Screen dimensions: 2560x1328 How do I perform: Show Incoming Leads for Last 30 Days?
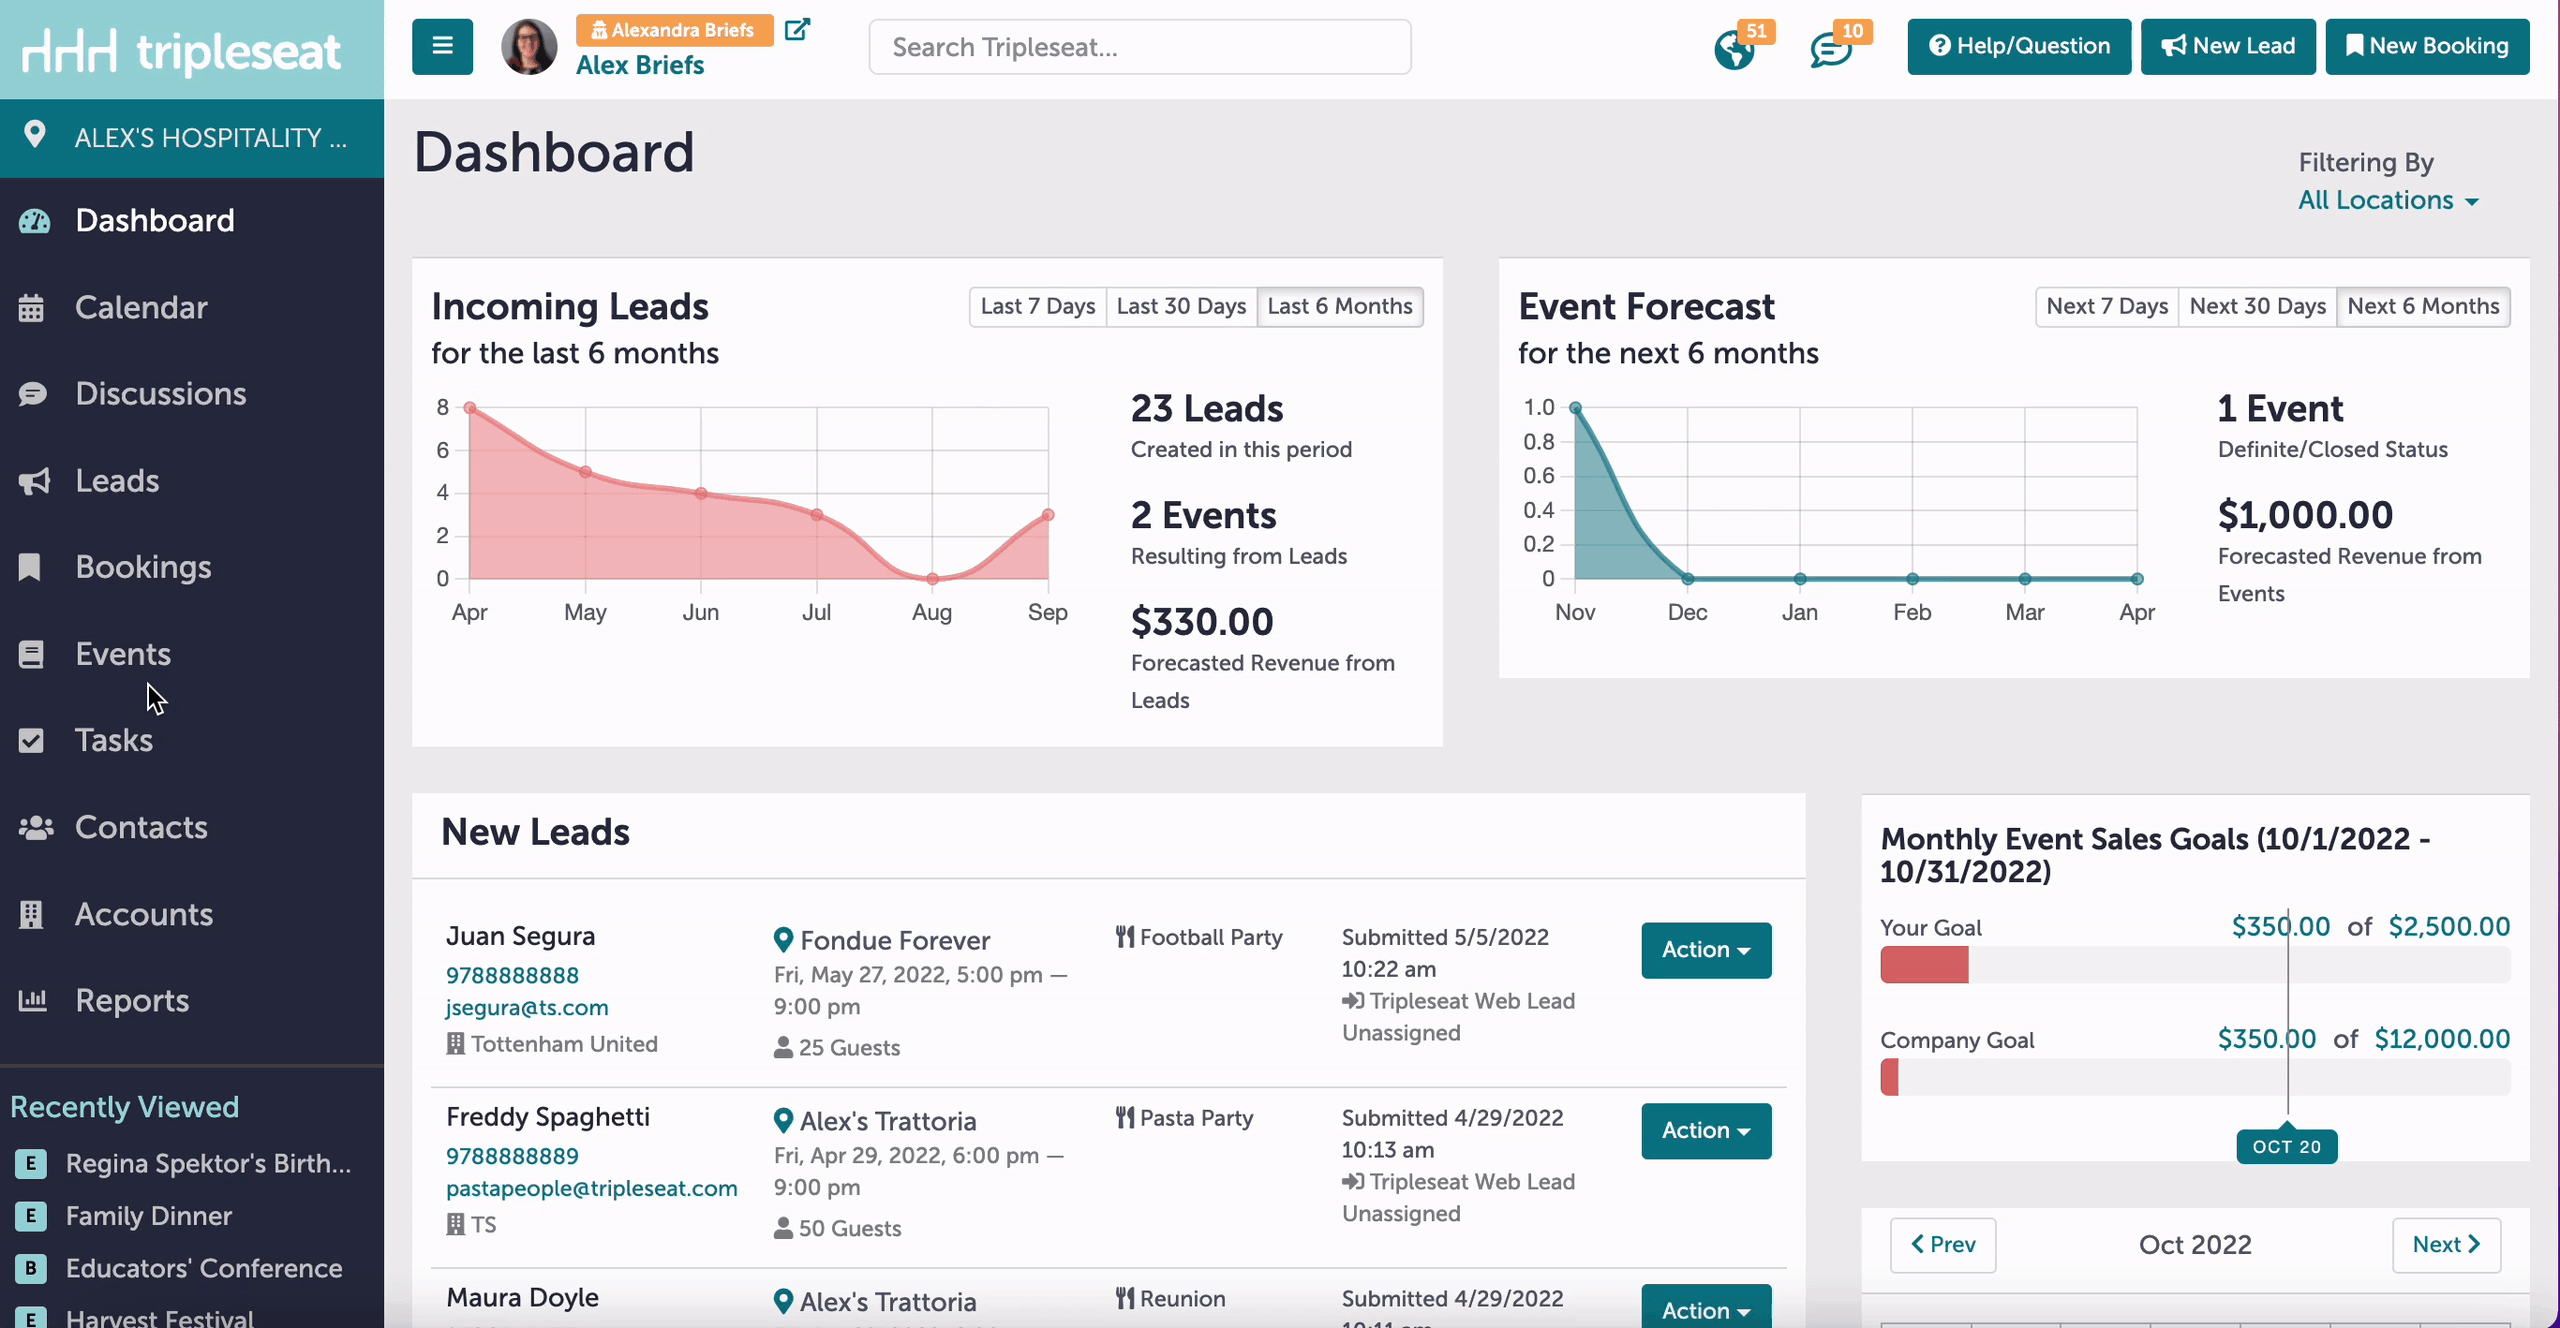[1181, 307]
